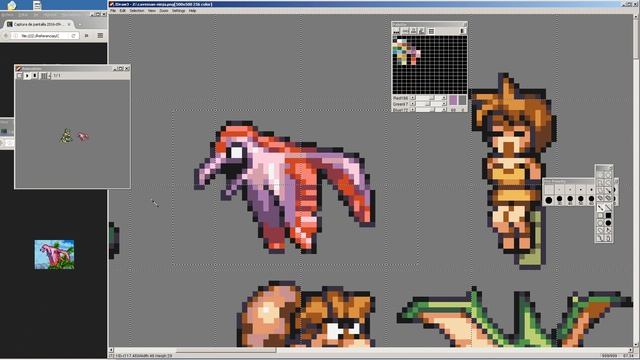The image size is (640, 360).
Task: Click first desktop icon at top left
Action: click(11, 5)
